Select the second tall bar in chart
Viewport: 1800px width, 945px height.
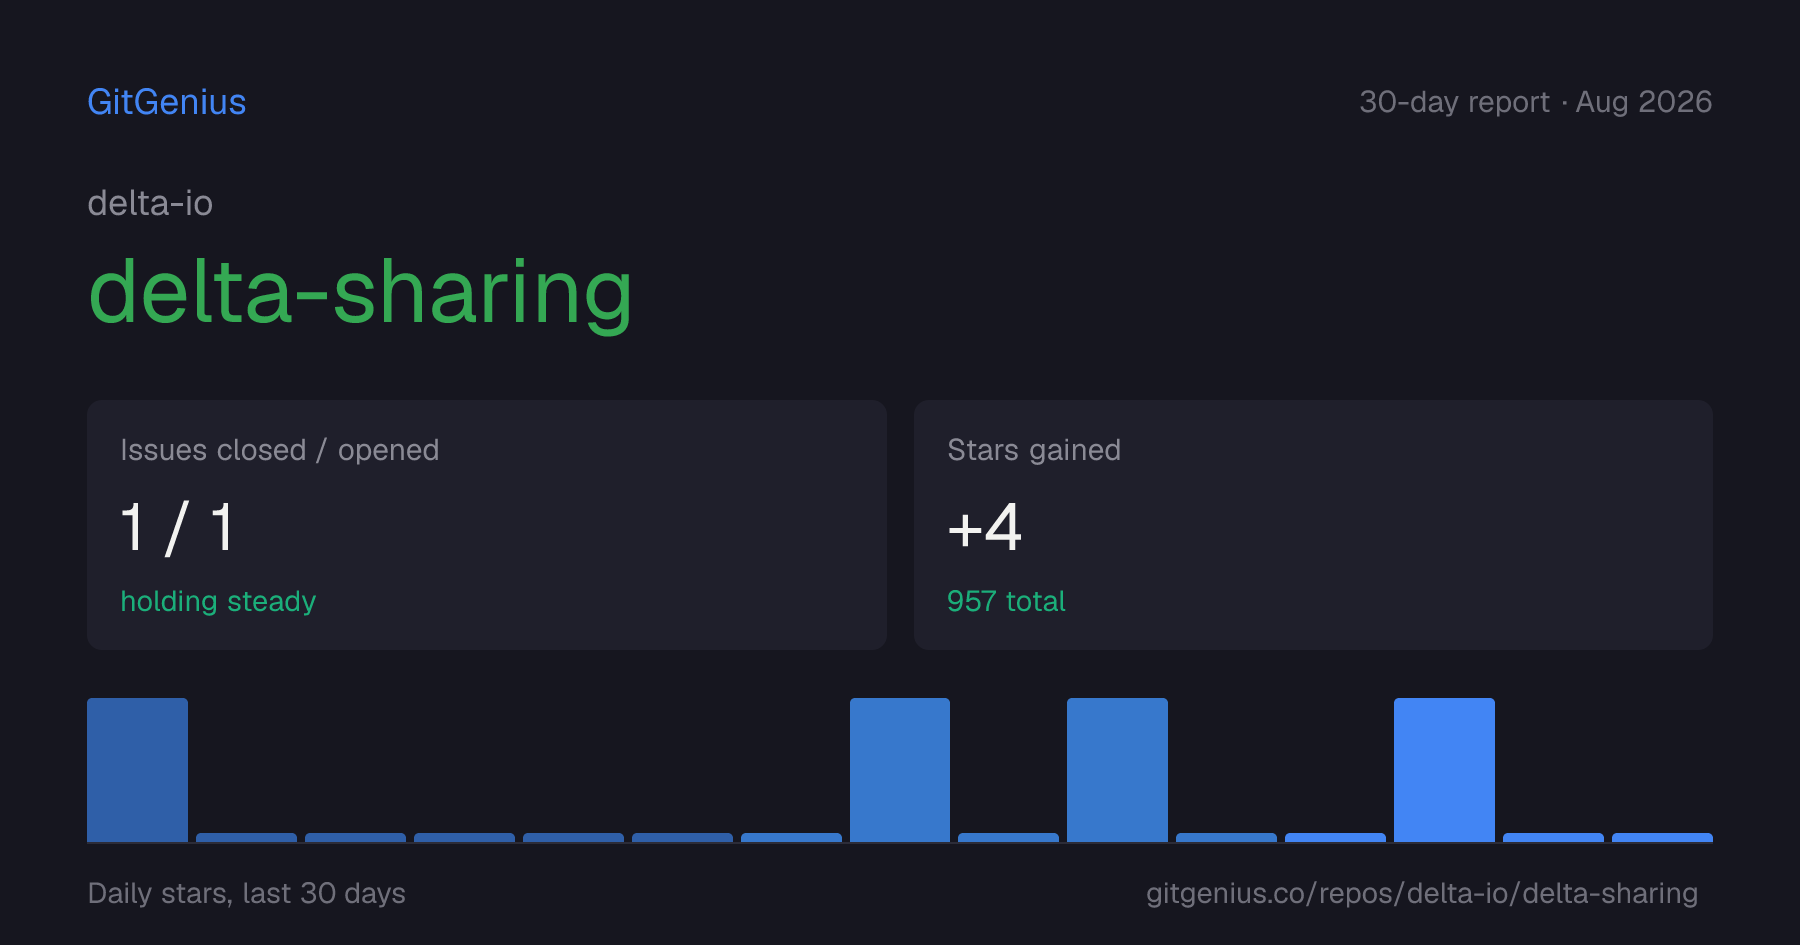pos(900,770)
